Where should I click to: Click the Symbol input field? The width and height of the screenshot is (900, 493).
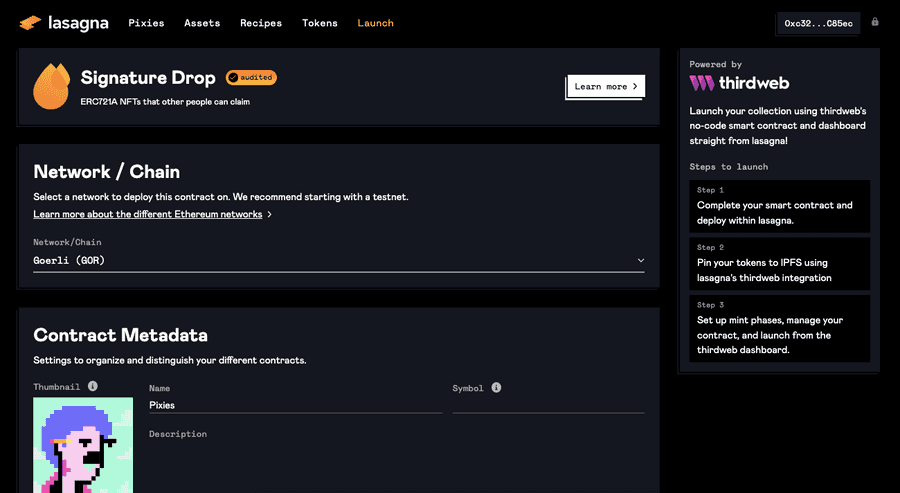pos(548,405)
